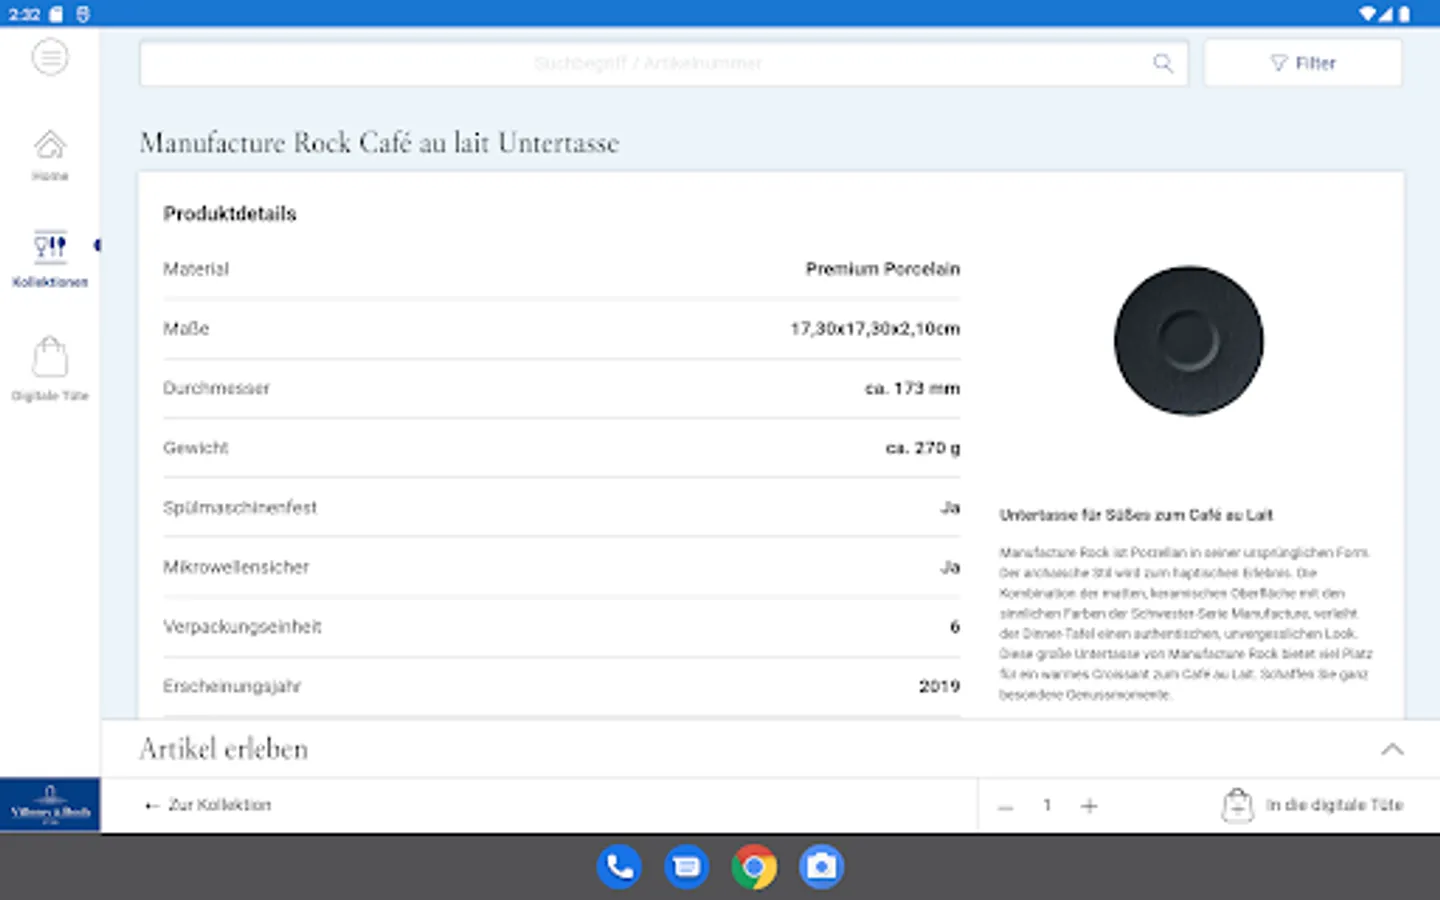Select the Erscheinungsjahr value 2019
This screenshot has width=1440, height=900.
pyautogui.click(x=939, y=686)
